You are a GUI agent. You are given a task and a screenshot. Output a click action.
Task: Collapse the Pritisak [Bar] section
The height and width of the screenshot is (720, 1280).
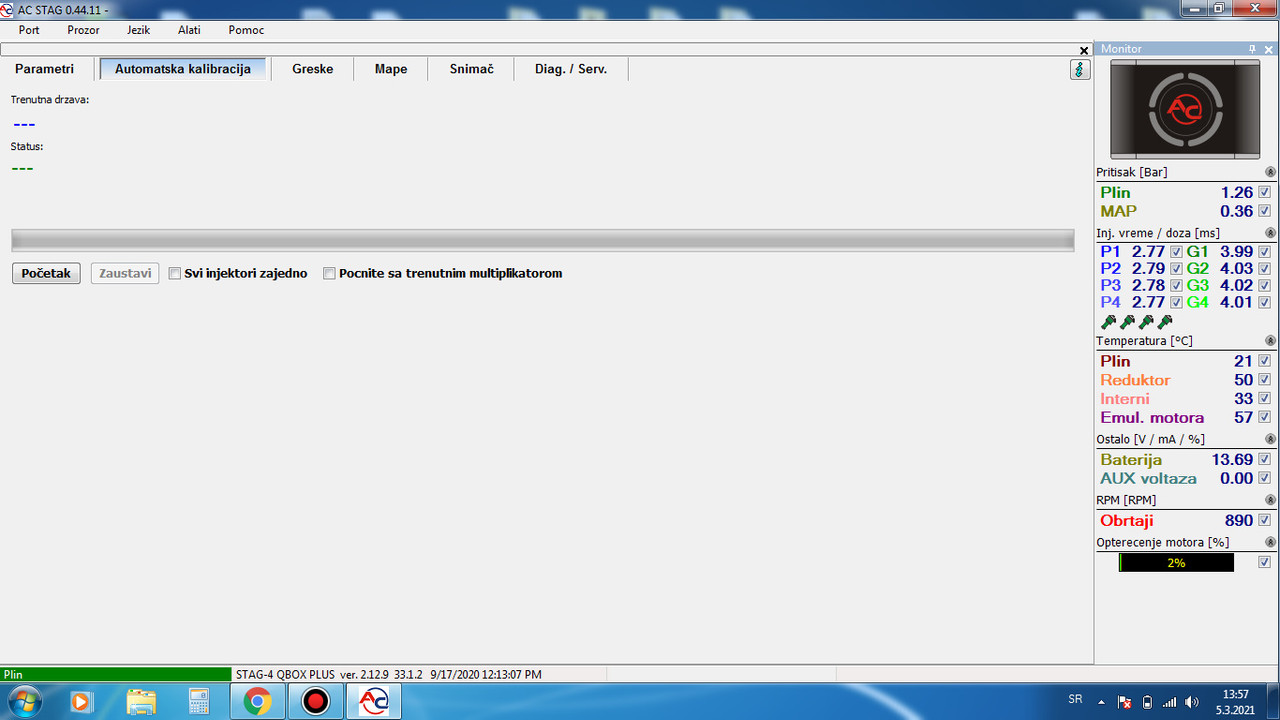click(x=1270, y=172)
